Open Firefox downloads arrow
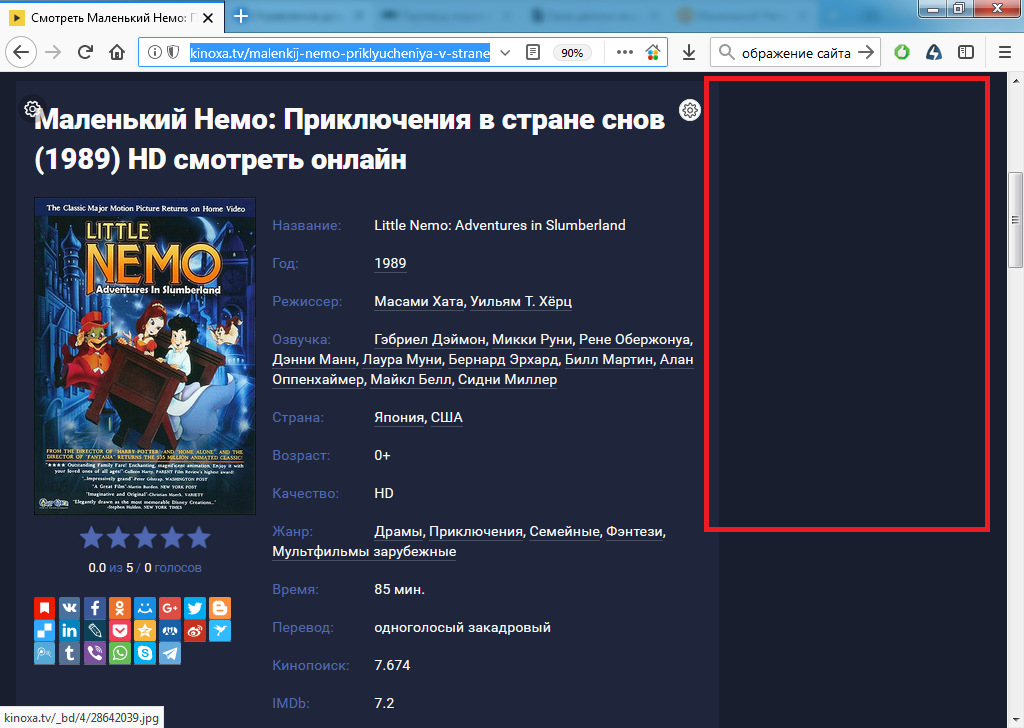Screen dimensions: 1024x728 [x=689, y=52]
